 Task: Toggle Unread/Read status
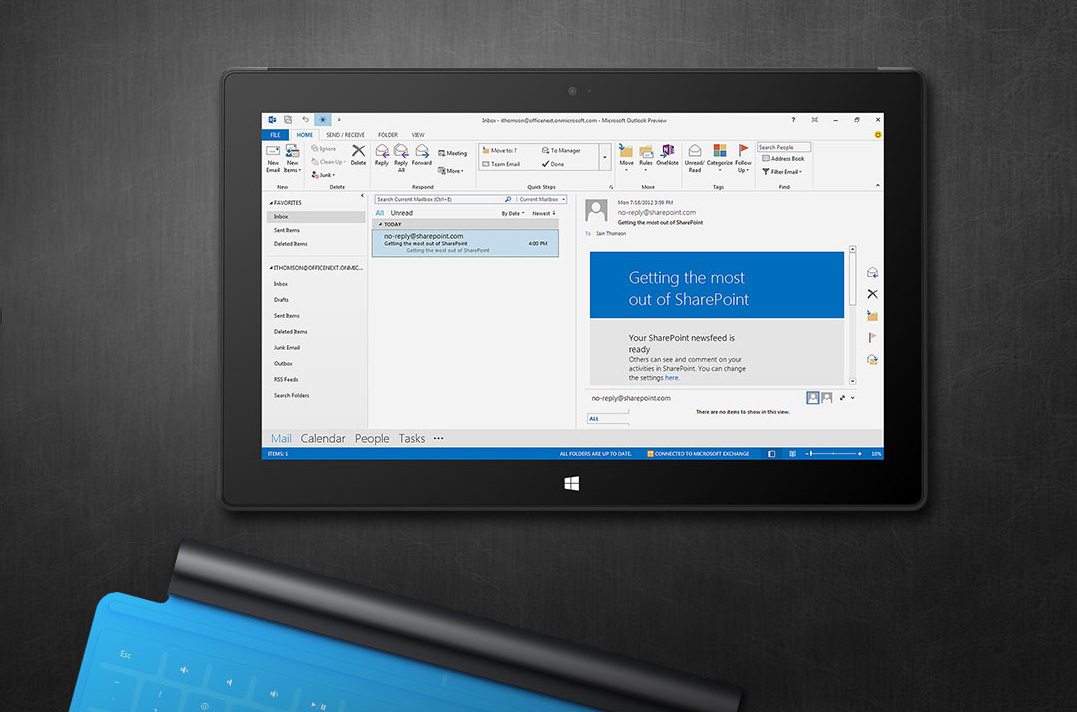tap(694, 158)
